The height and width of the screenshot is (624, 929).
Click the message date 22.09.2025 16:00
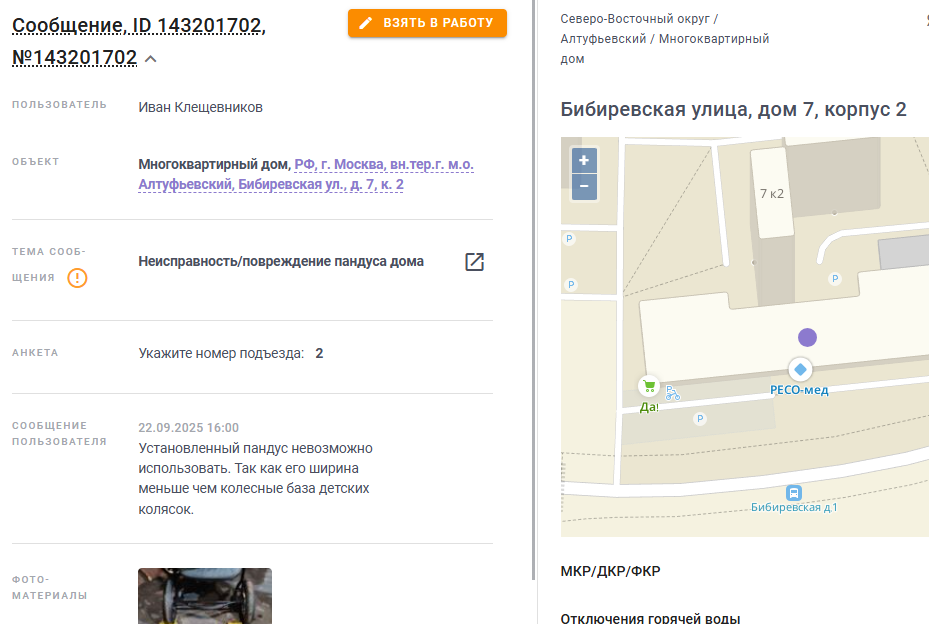coord(188,428)
